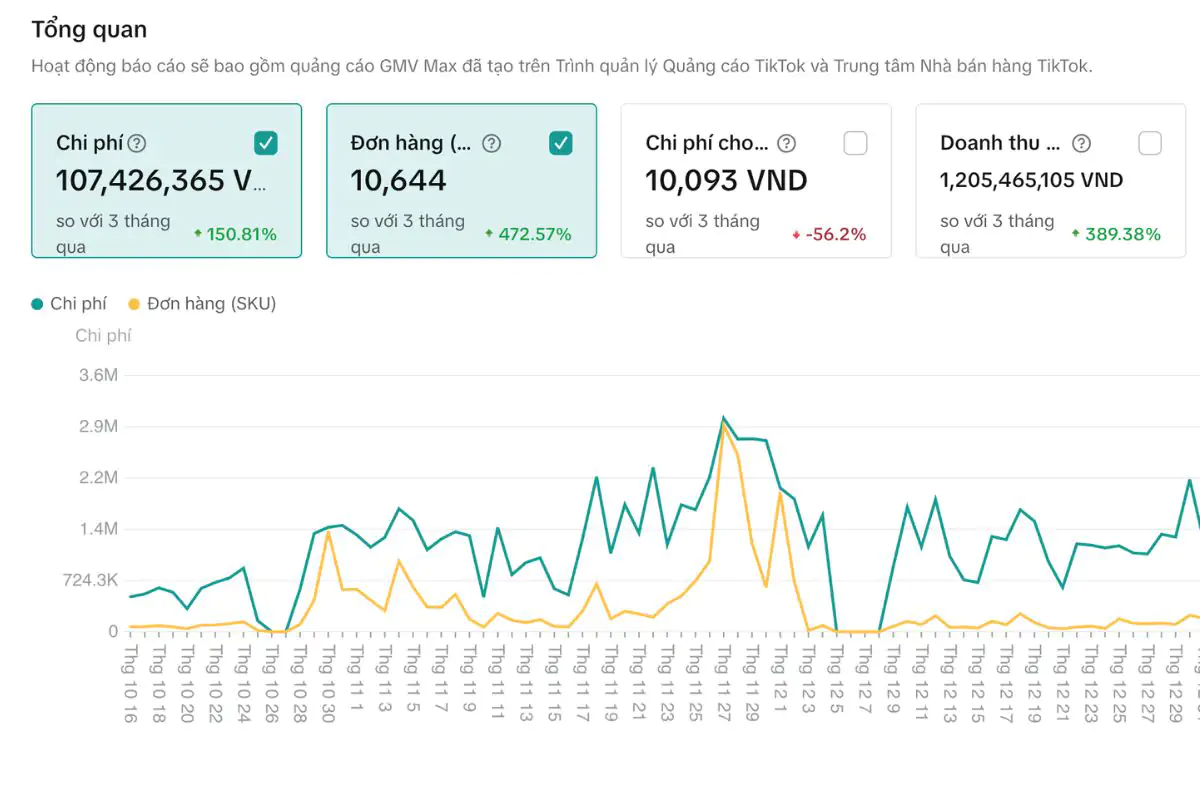The height and width of the screenshot is (800, 1200).
Task: Select the Thg 10 30 x-axis label
Action: [328, 682]
